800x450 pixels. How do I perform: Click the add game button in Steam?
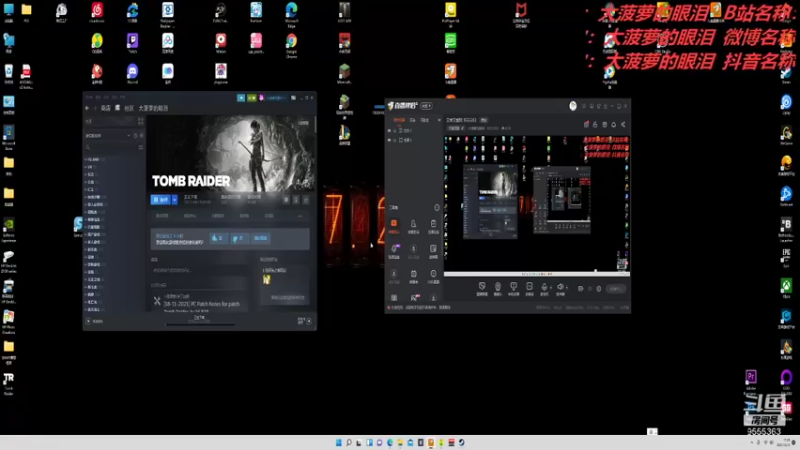[x=94, y=321]
